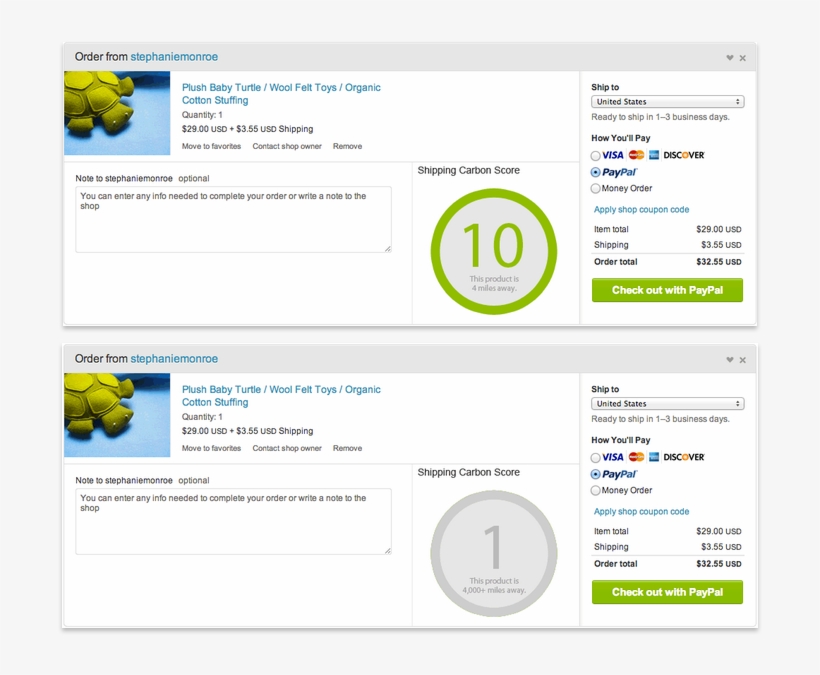This screenshot has height=675, width=820.
Task: Click the PayPal logo in the bottom order
Action: click(x=620, y=474)
